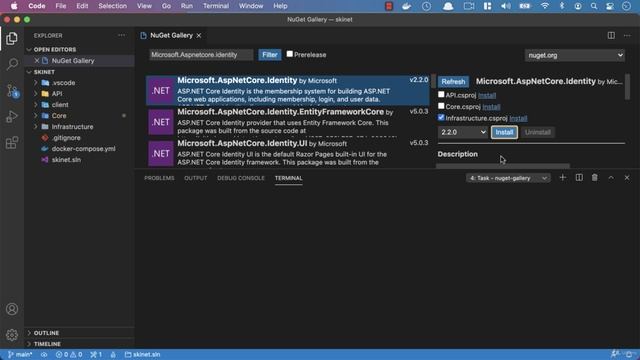Open Explorer more actions ellipsis
Viewport: 640px width, 360px height.
pyautogui.click(x=122, y=36)
